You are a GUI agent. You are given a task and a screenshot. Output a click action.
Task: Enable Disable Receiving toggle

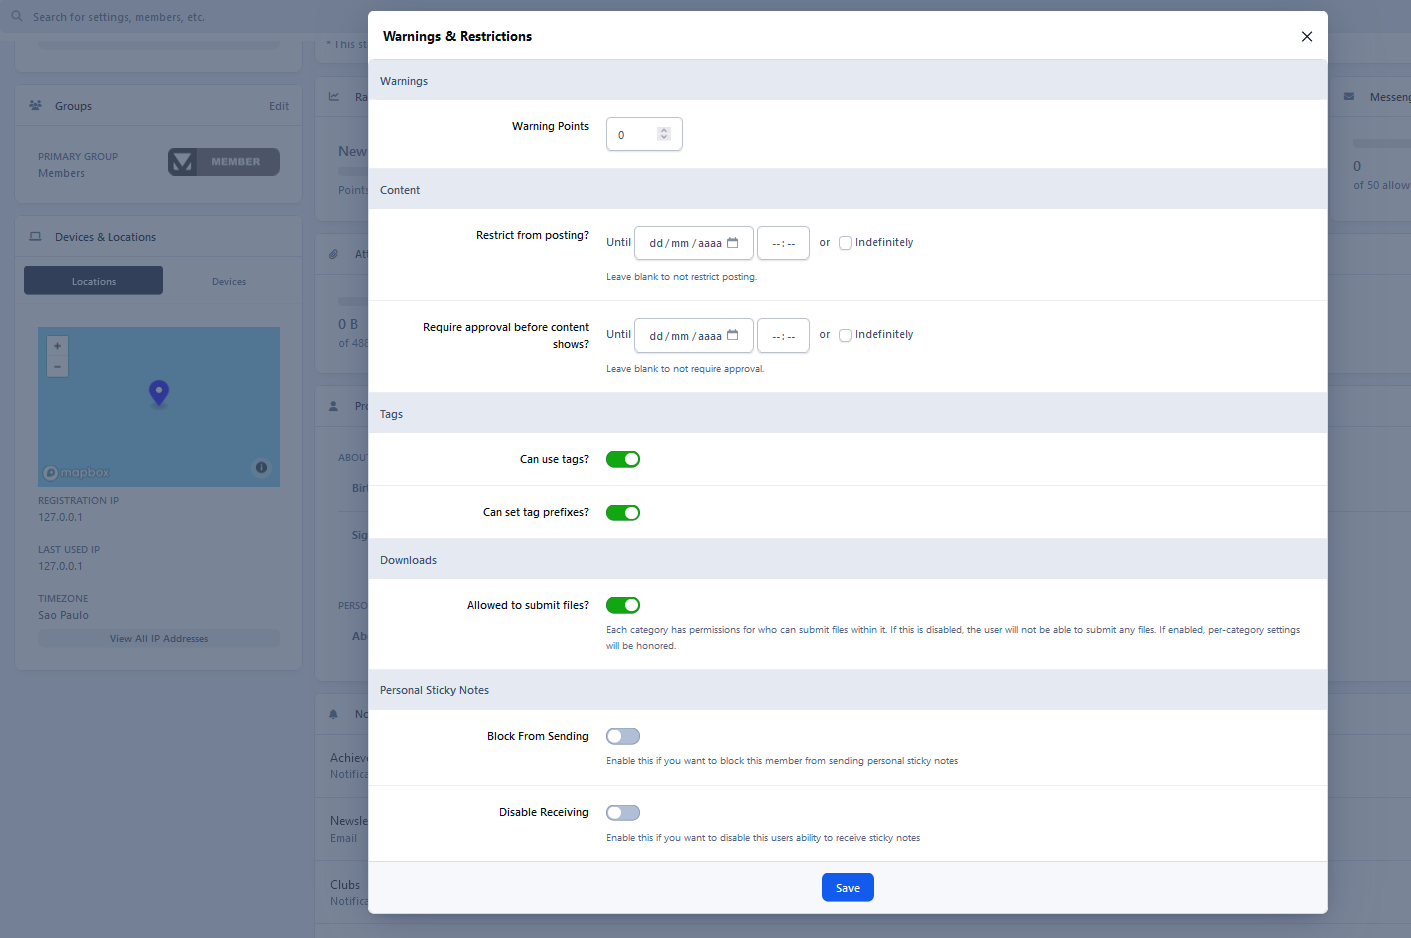[623, 813]
